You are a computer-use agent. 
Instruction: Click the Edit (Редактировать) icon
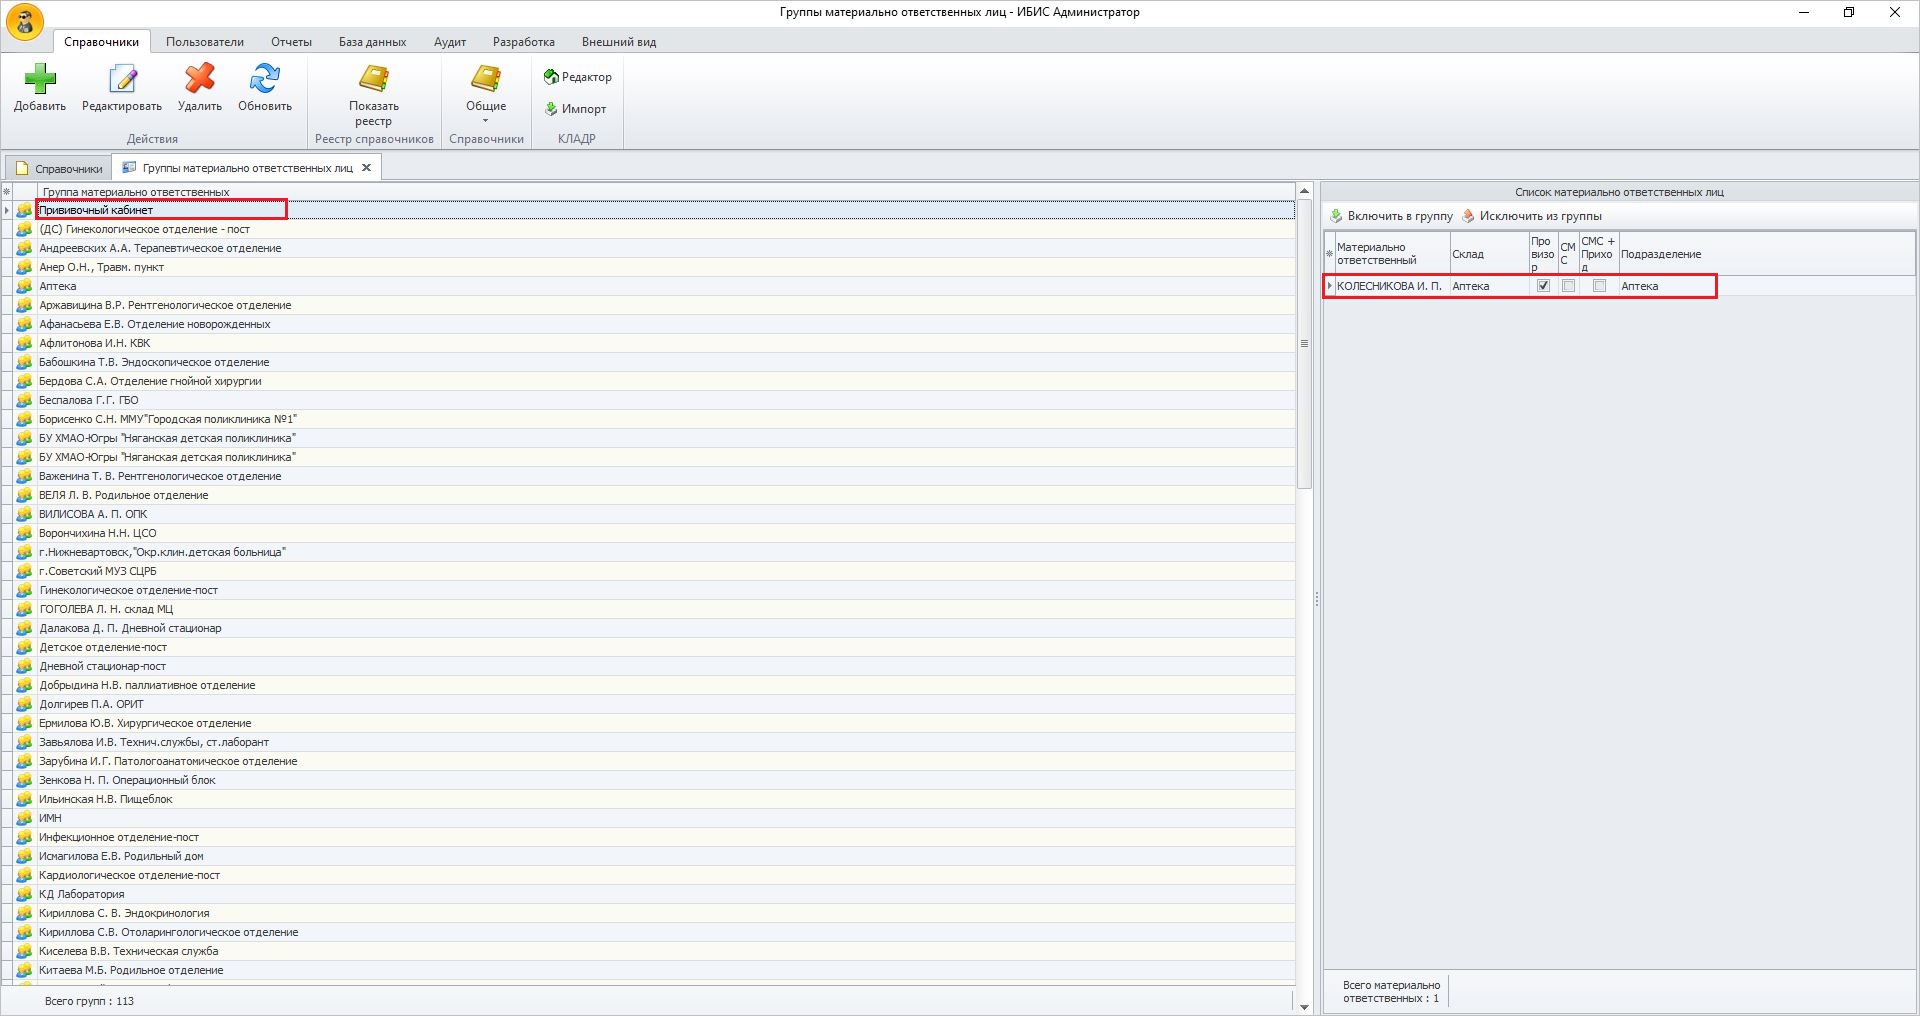pyautogui.click(x=122, y=80)
